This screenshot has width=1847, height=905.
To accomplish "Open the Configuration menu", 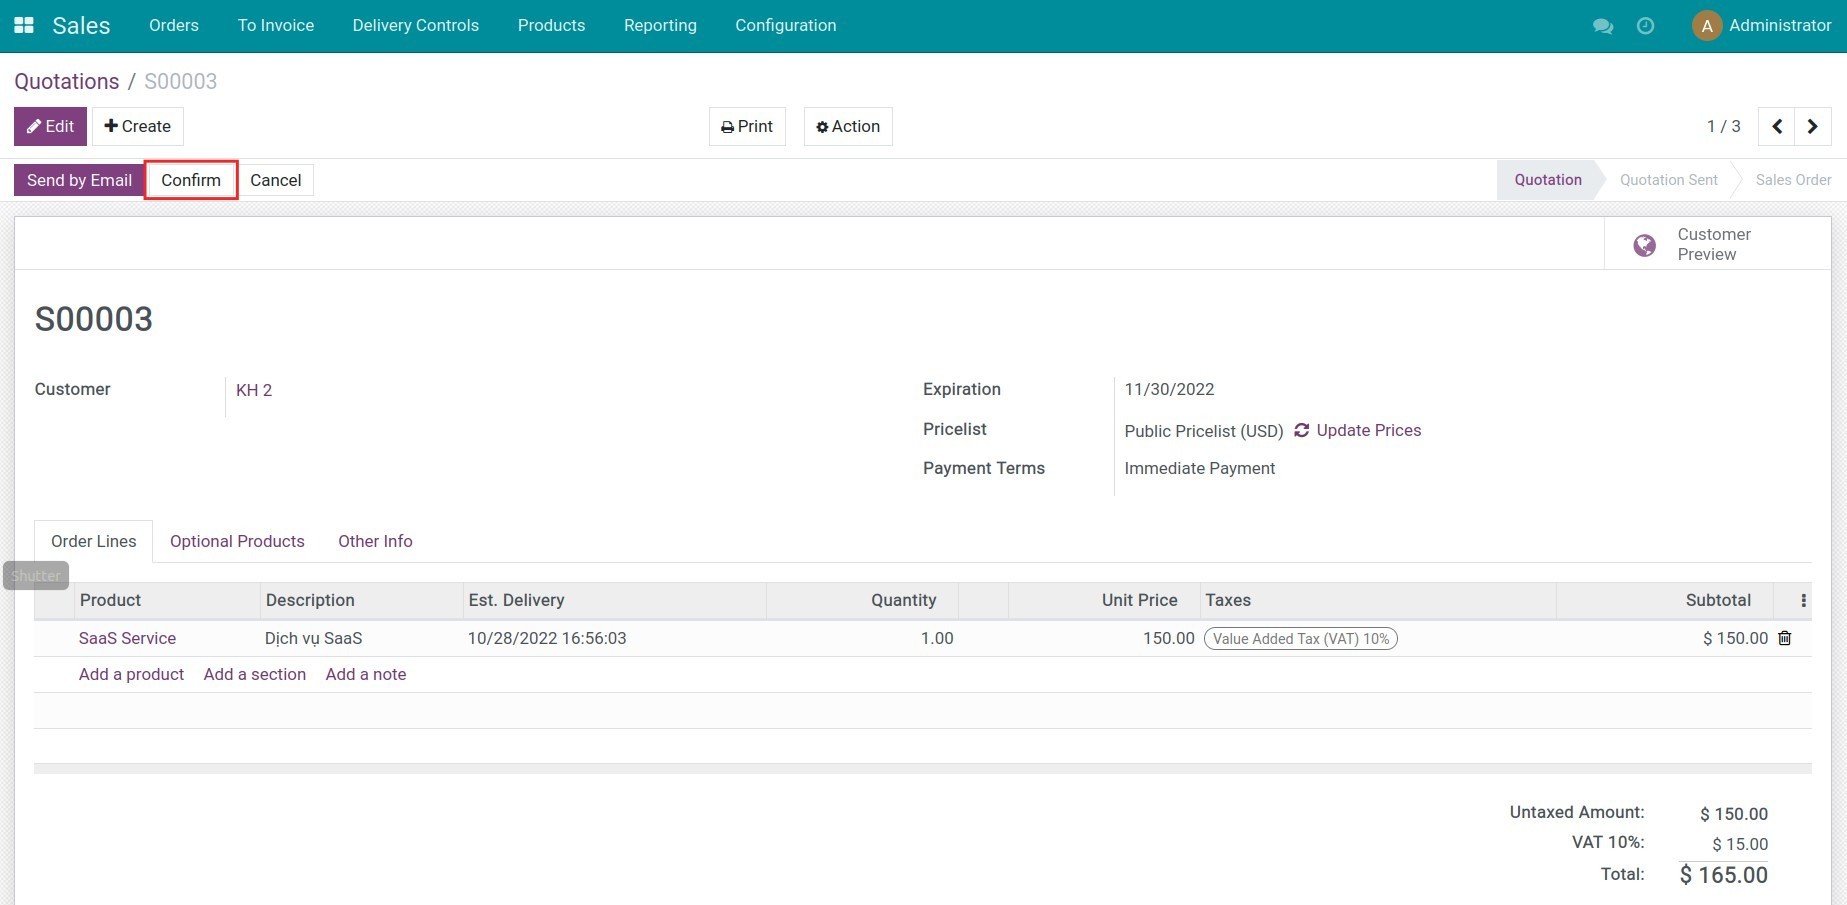I will [x=785, y=25].
